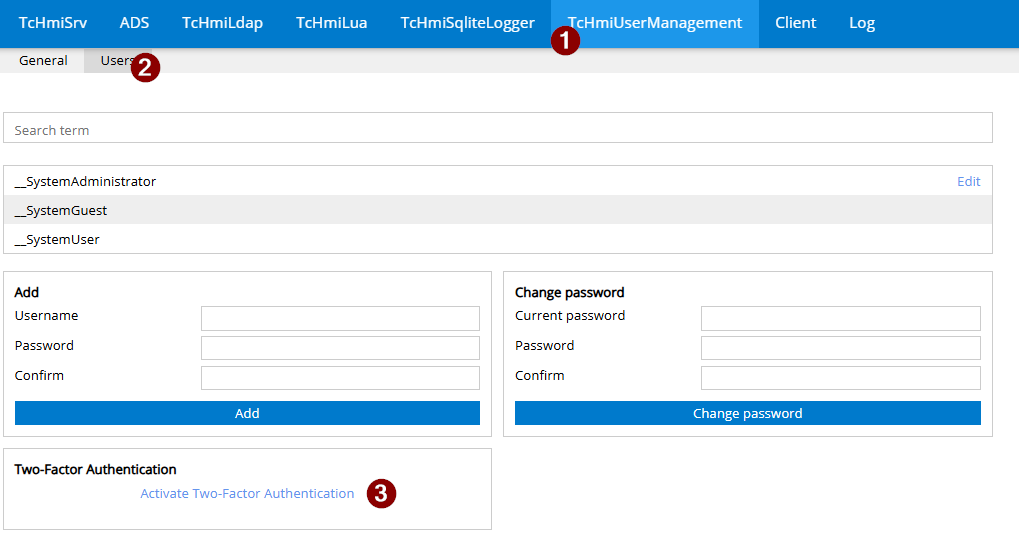Click the Password field in Add section
Screen dimensions: 1019x546
click(341, 348)
